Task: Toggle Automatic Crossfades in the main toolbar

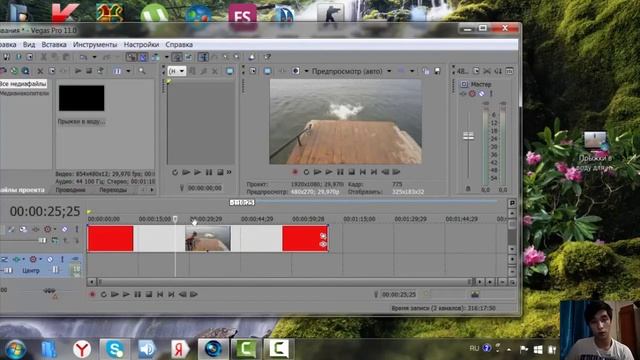Action: click(x=143, y=57)
